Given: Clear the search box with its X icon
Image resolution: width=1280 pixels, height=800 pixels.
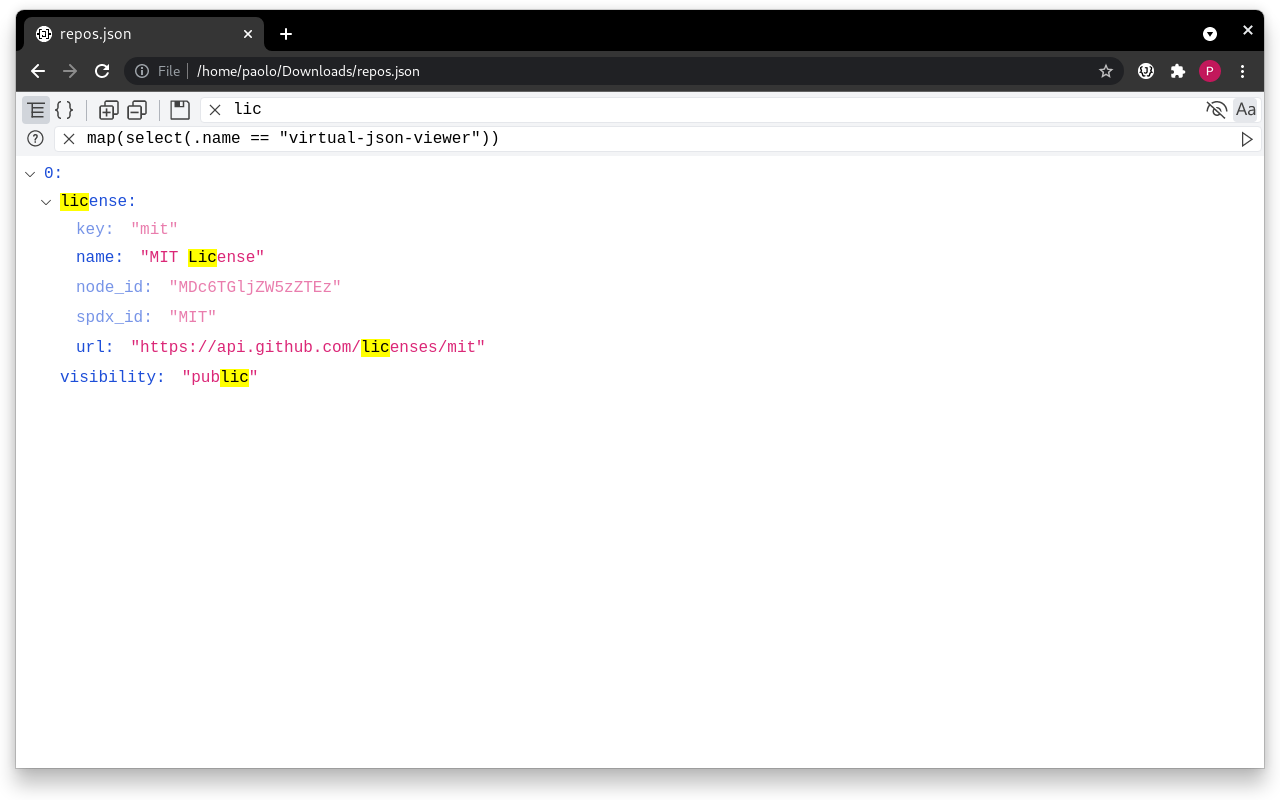Looking at the screenshot, I should (x=215, y=110).
